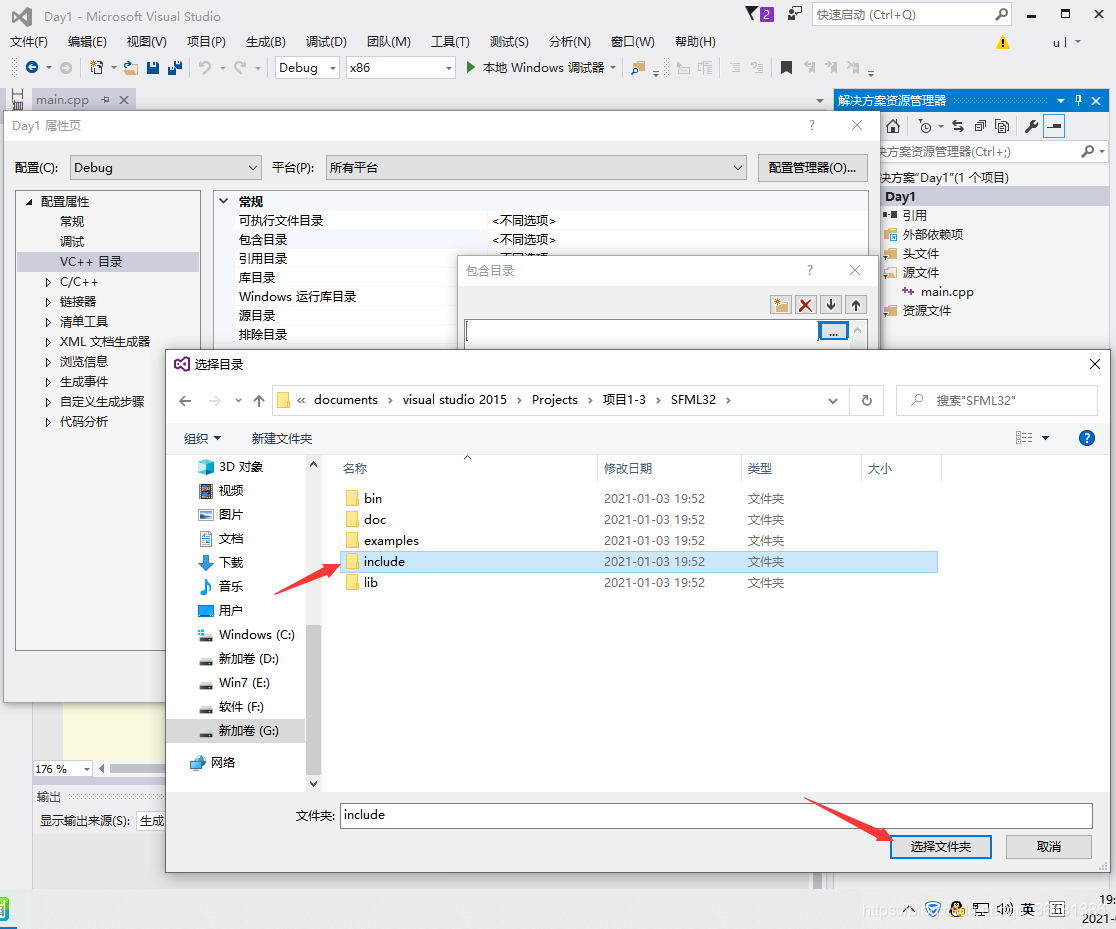Toggle the main.cpp tab pin
The height and width of the screenshot is (929, 1116).
(105, 100)
